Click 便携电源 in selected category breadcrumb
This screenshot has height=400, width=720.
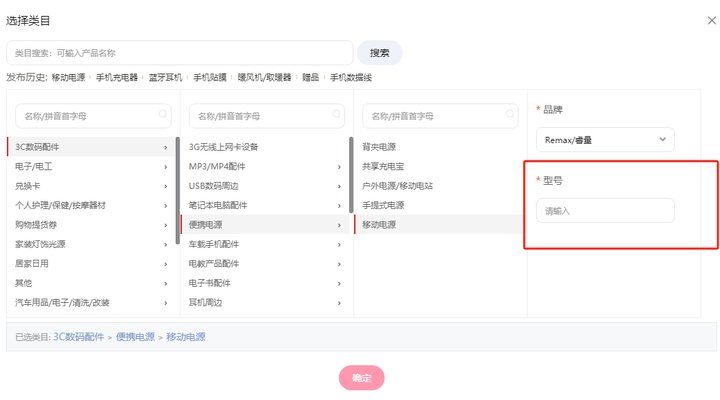tap(135, 337)
